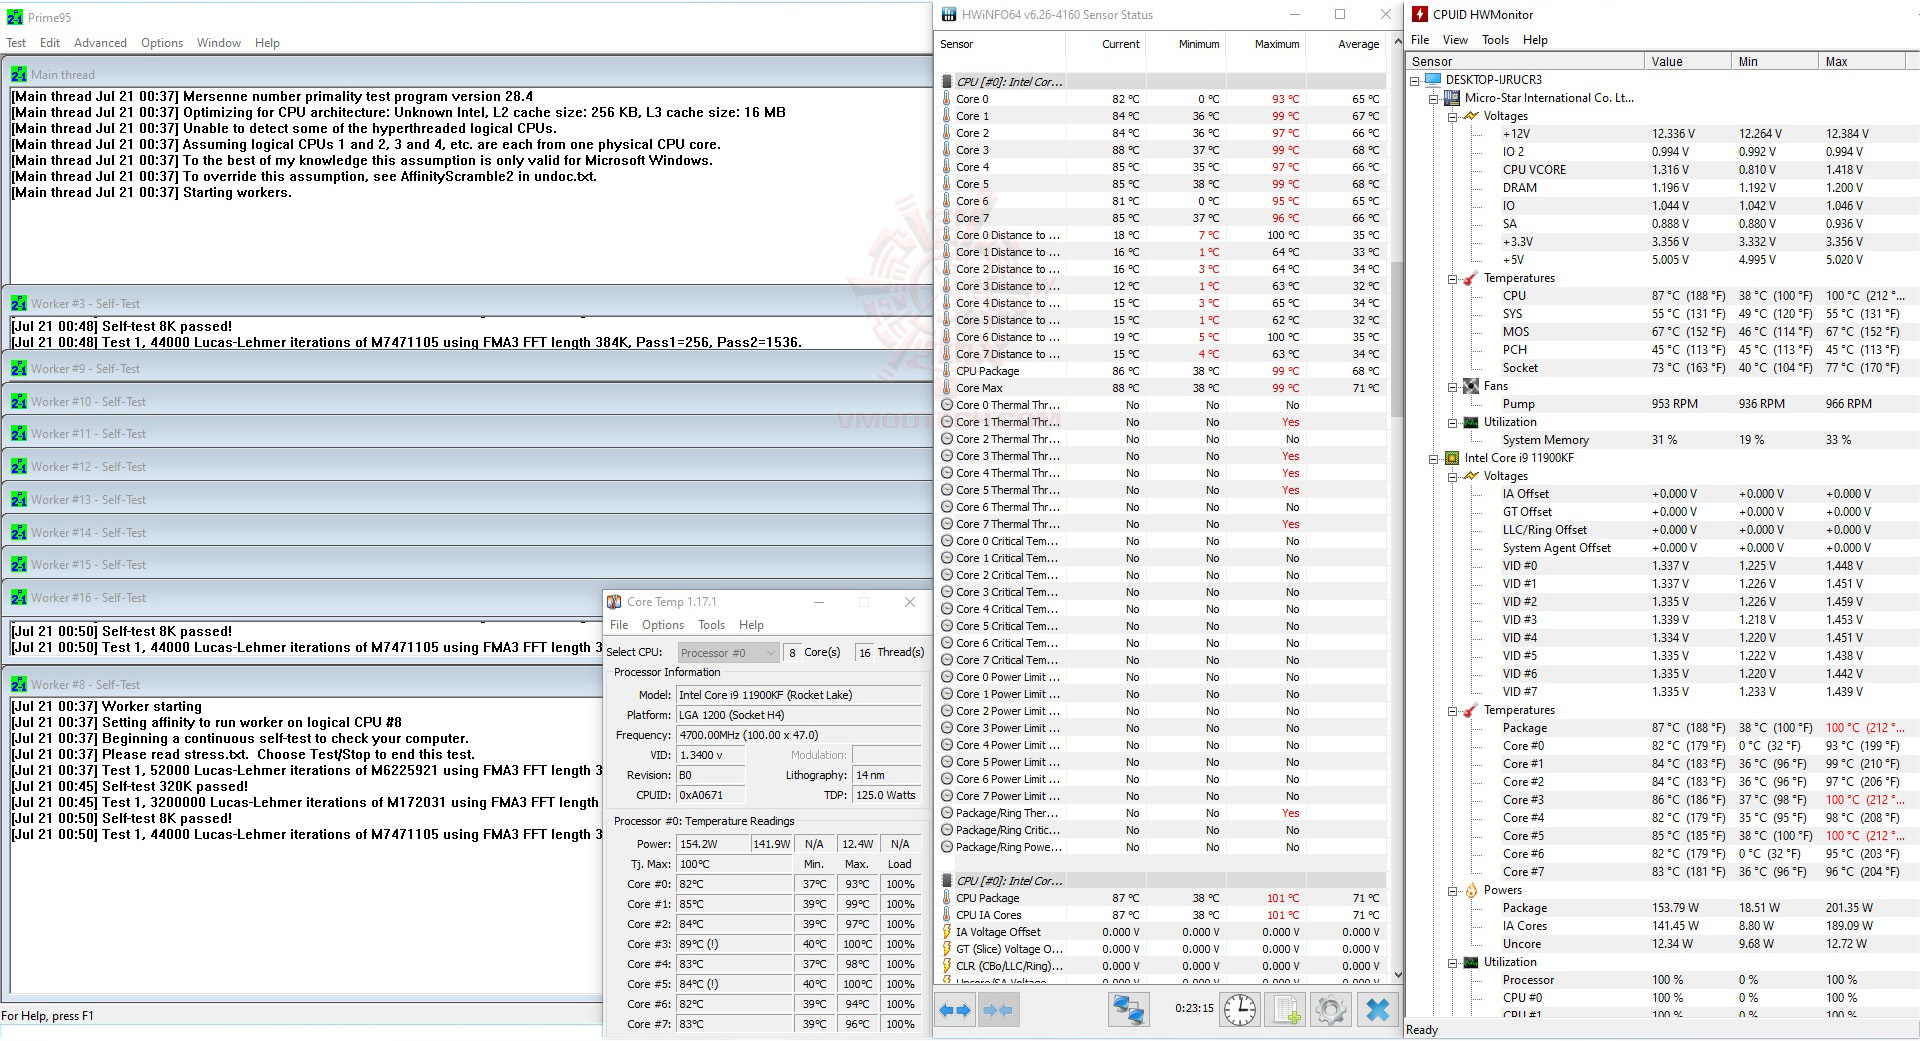Collapse Temperatures group containing Package and cores
Screen dimensions: 1920x1041
pyautogui.click(x=1453, y=711)
